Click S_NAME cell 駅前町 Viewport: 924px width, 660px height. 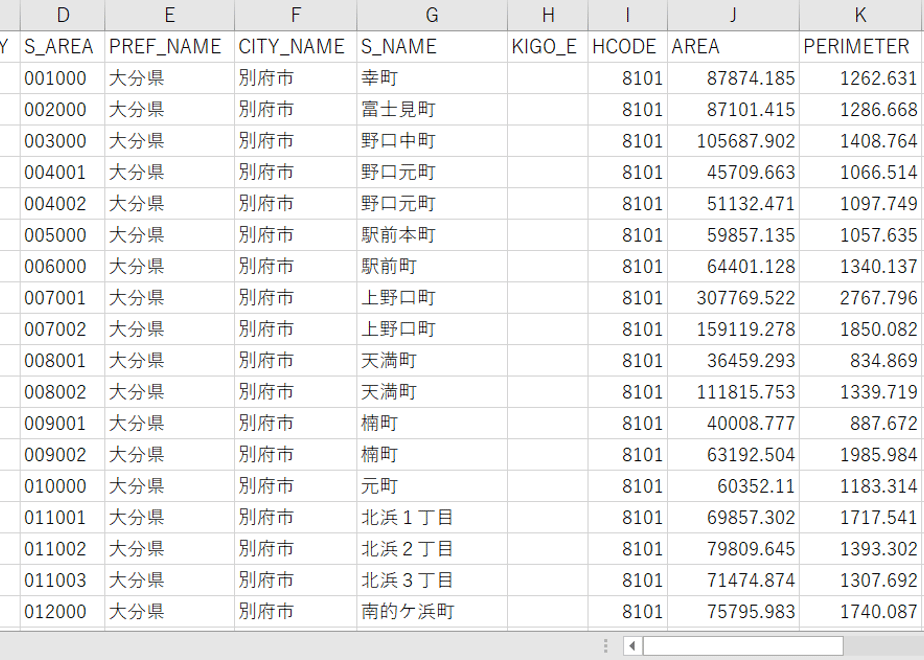tap(432, 266)
